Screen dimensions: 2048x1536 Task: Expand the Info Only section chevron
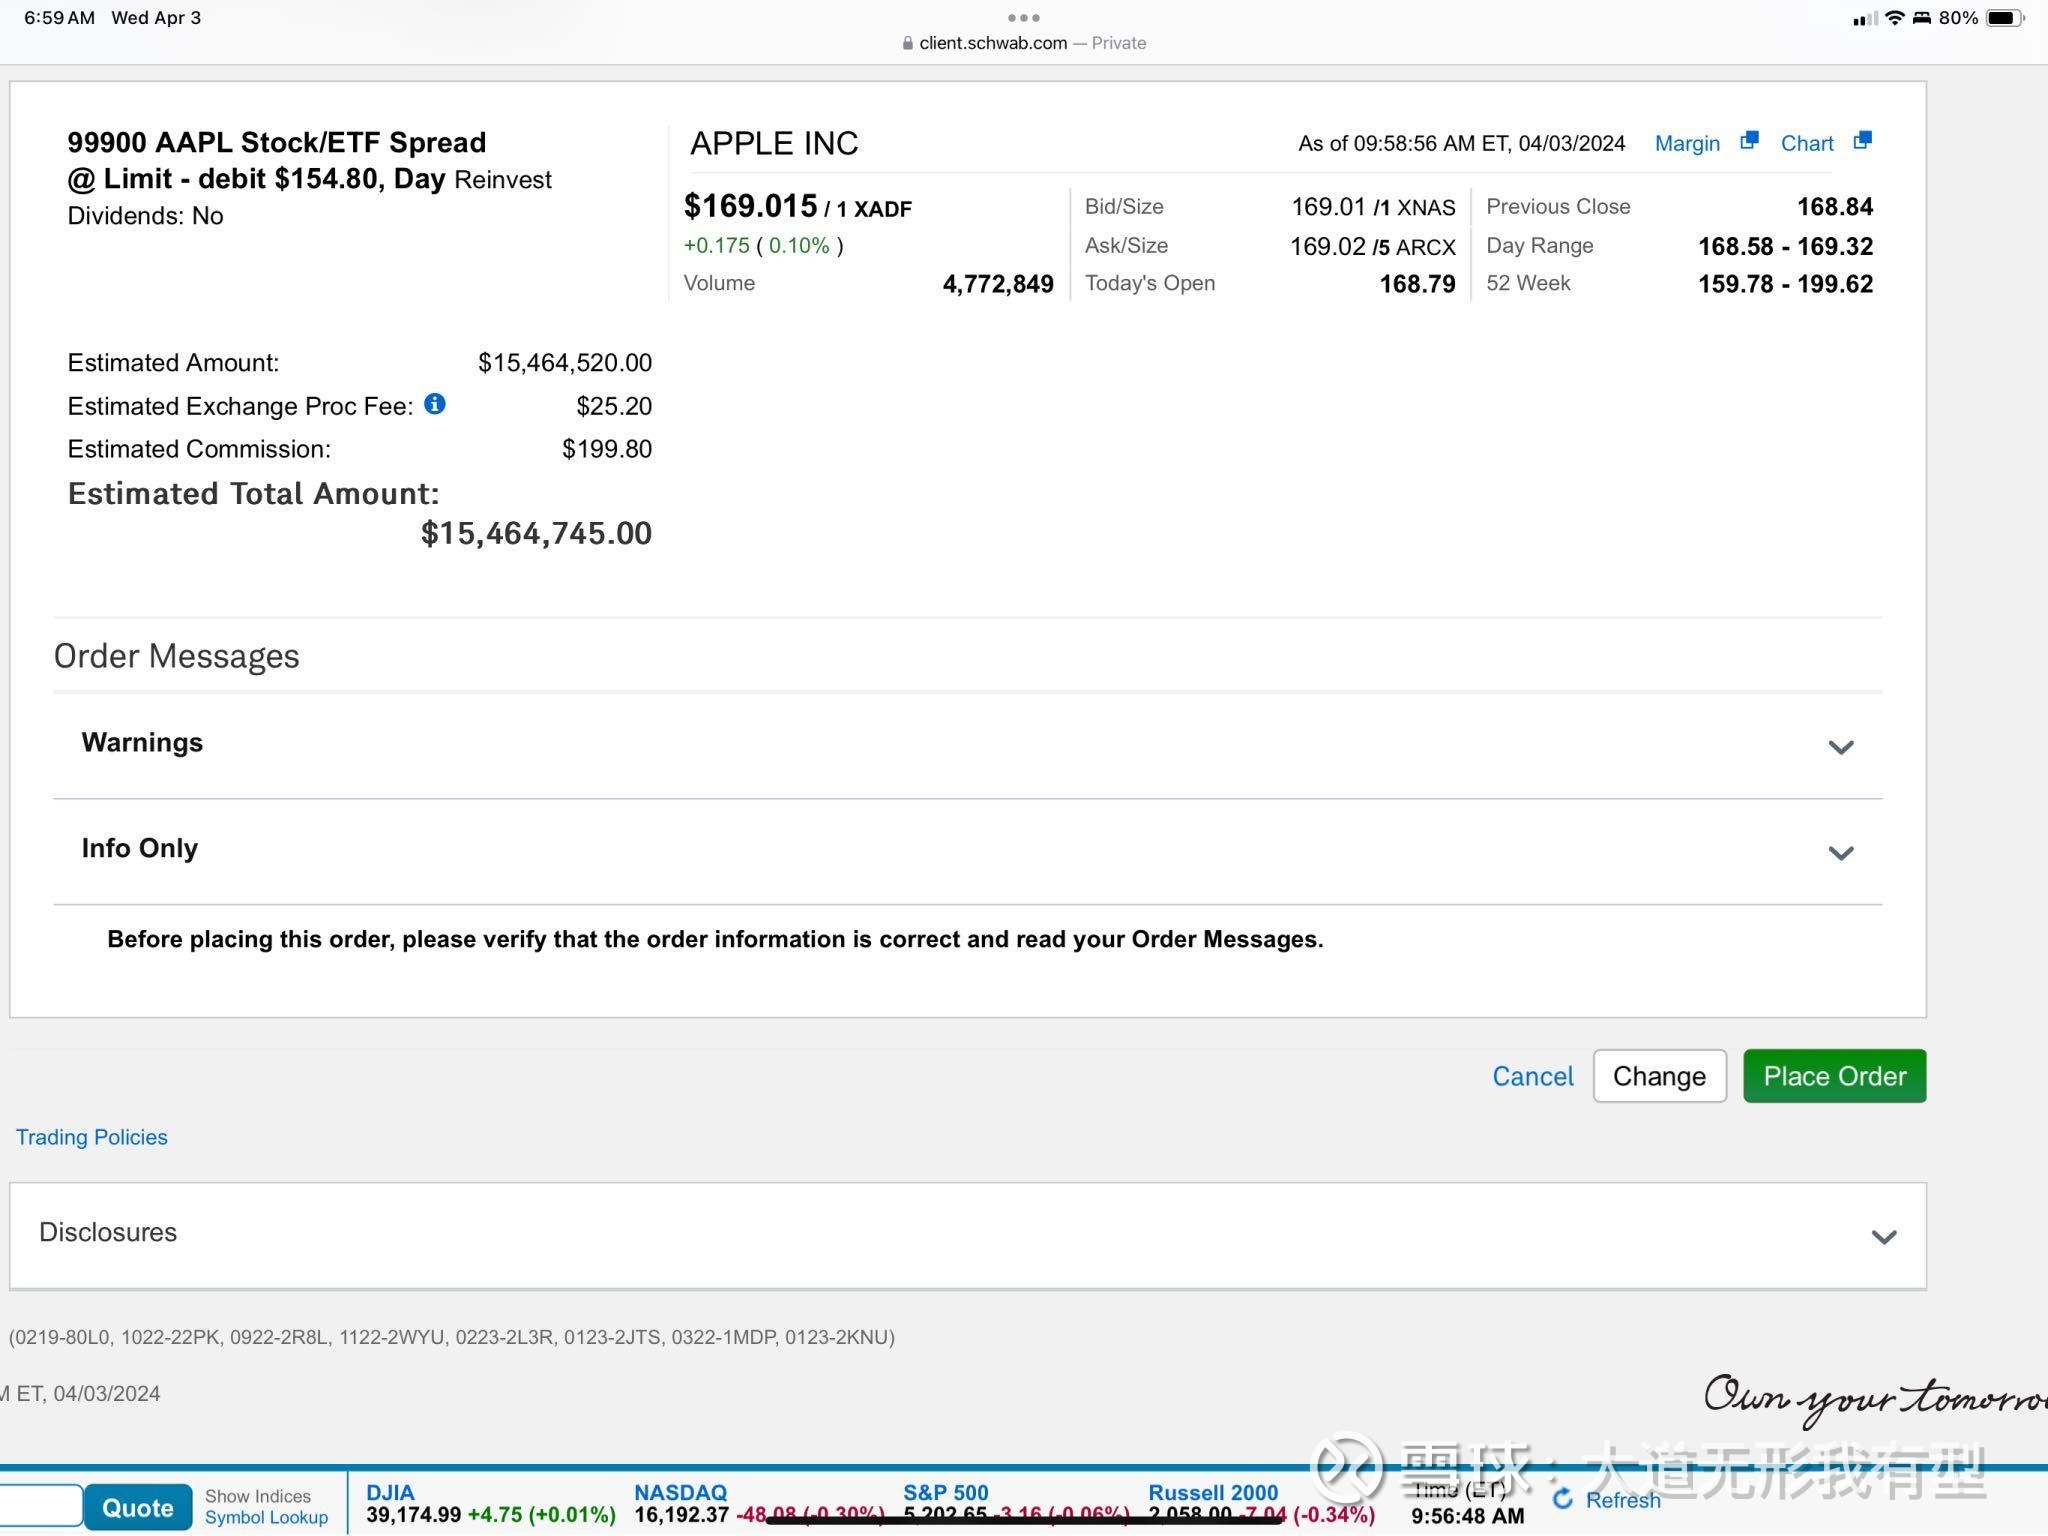1841,853
